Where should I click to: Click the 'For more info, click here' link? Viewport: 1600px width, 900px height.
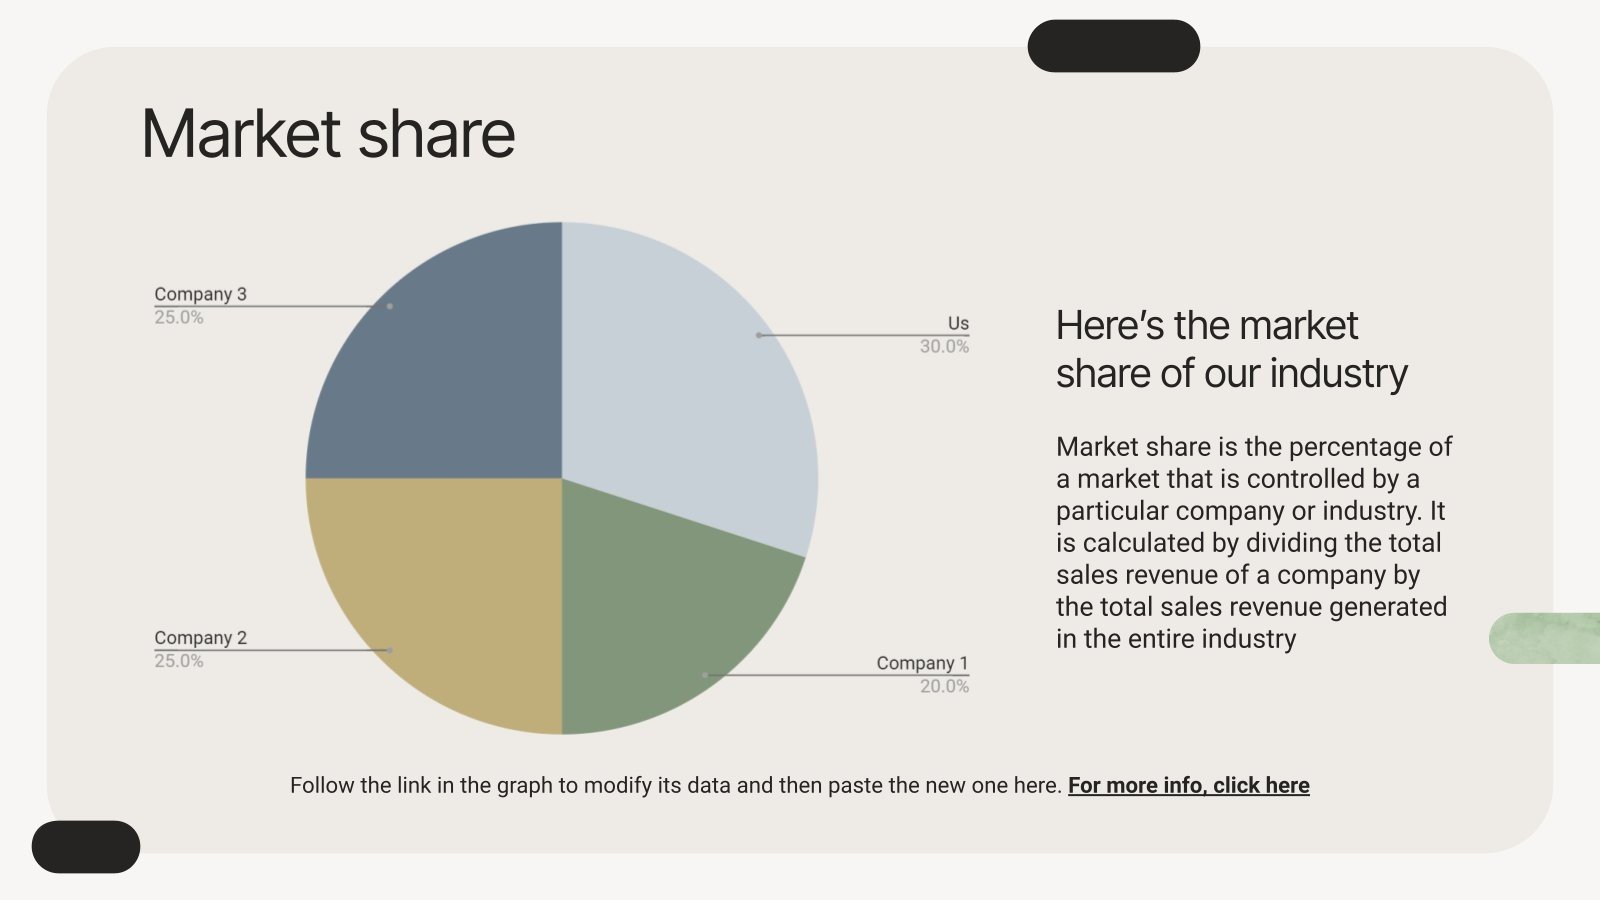[x=1188, y=786]
